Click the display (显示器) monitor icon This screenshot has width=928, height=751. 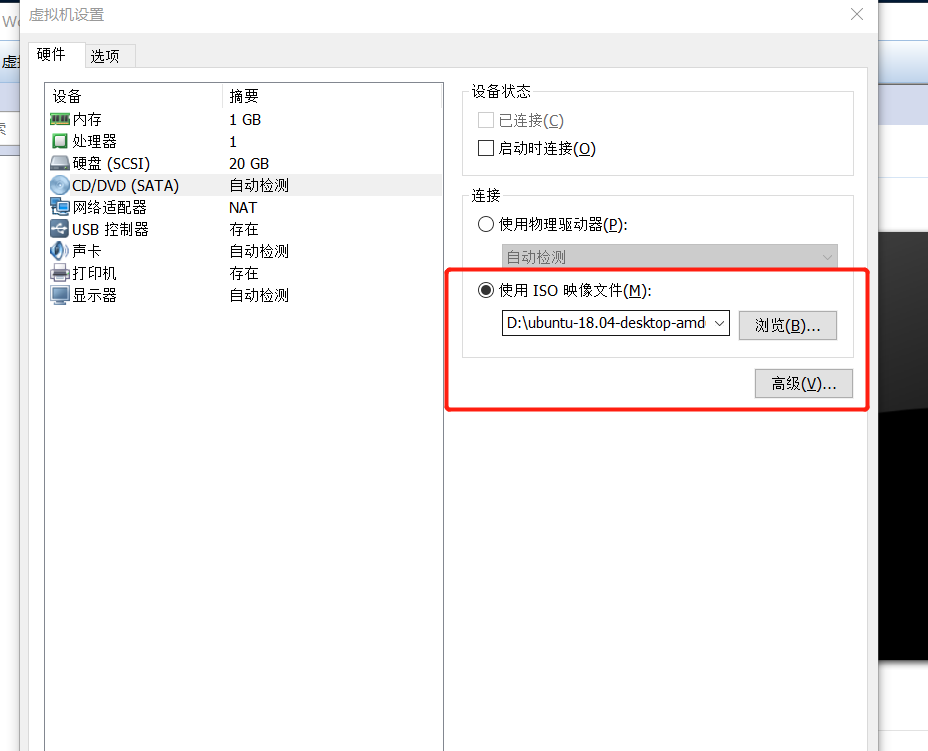[x=60, y=295]
